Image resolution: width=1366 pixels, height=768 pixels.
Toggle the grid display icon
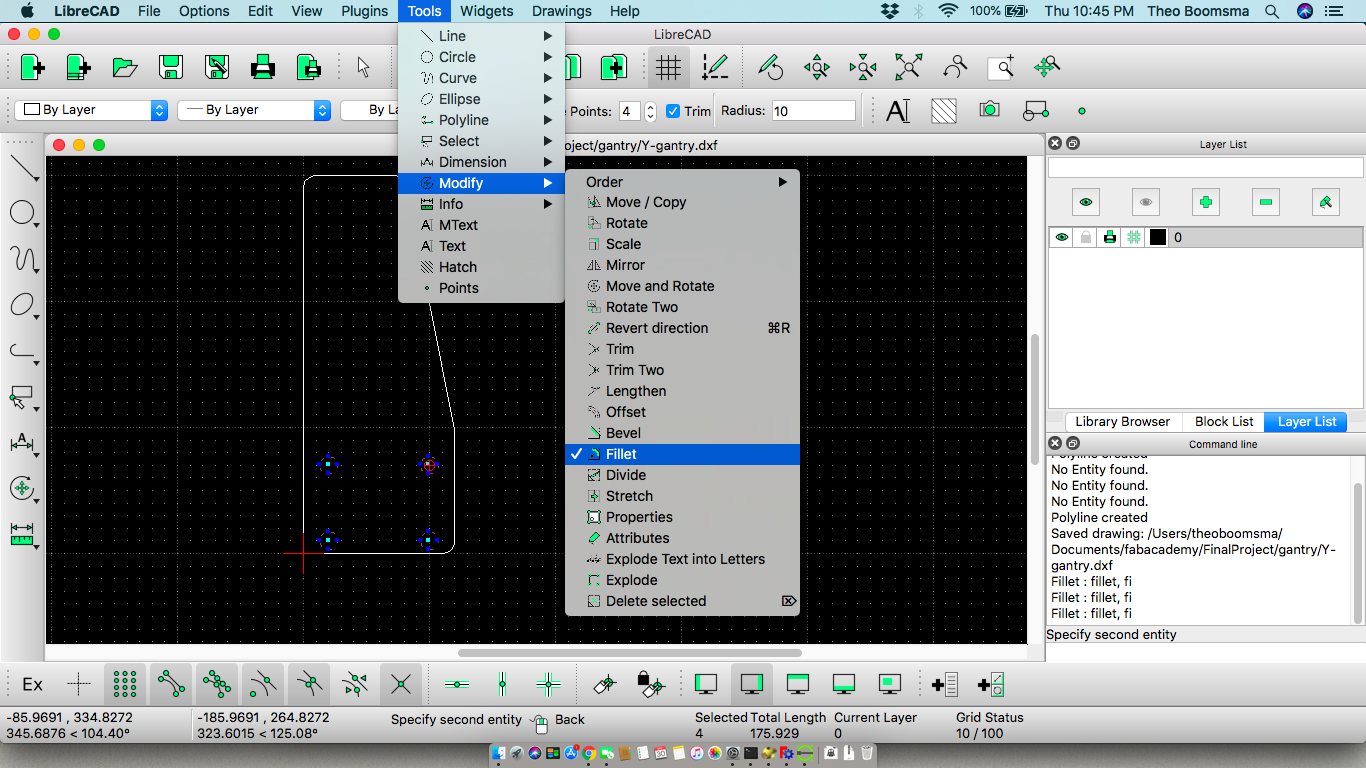coord(668,66)
